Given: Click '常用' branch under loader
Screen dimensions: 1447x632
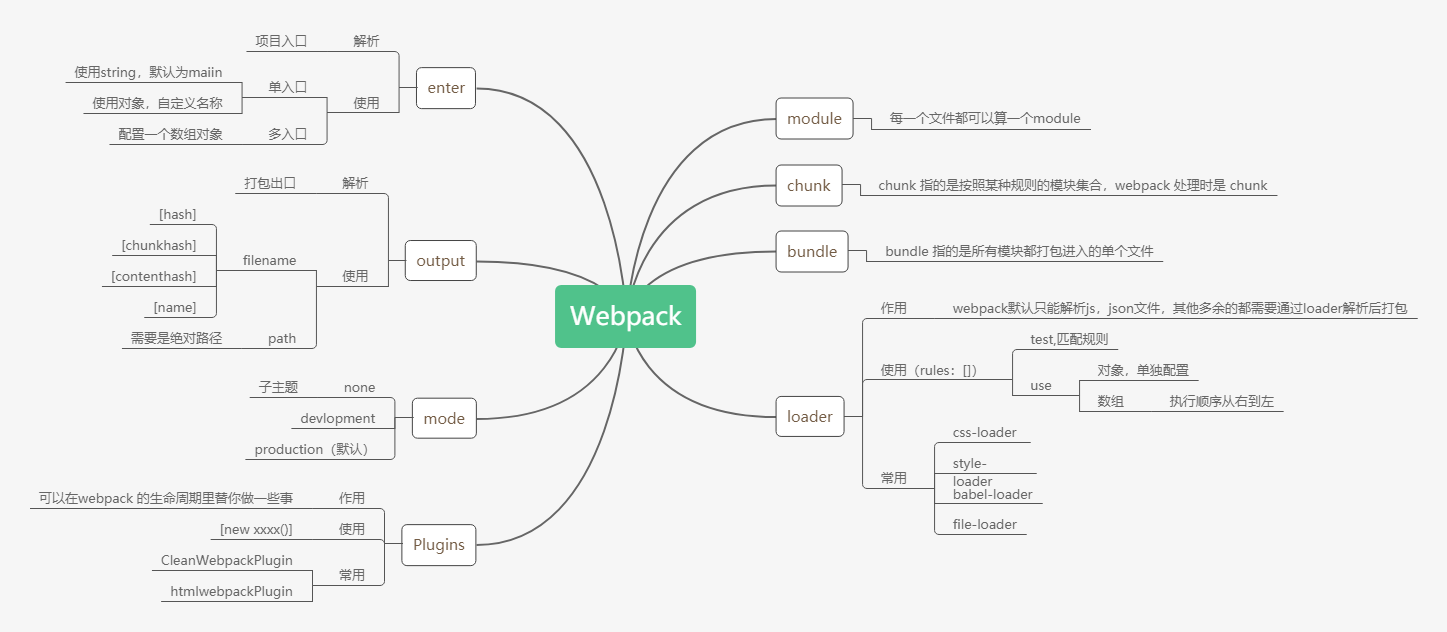Looking at the screenshot, I should 894,478.
